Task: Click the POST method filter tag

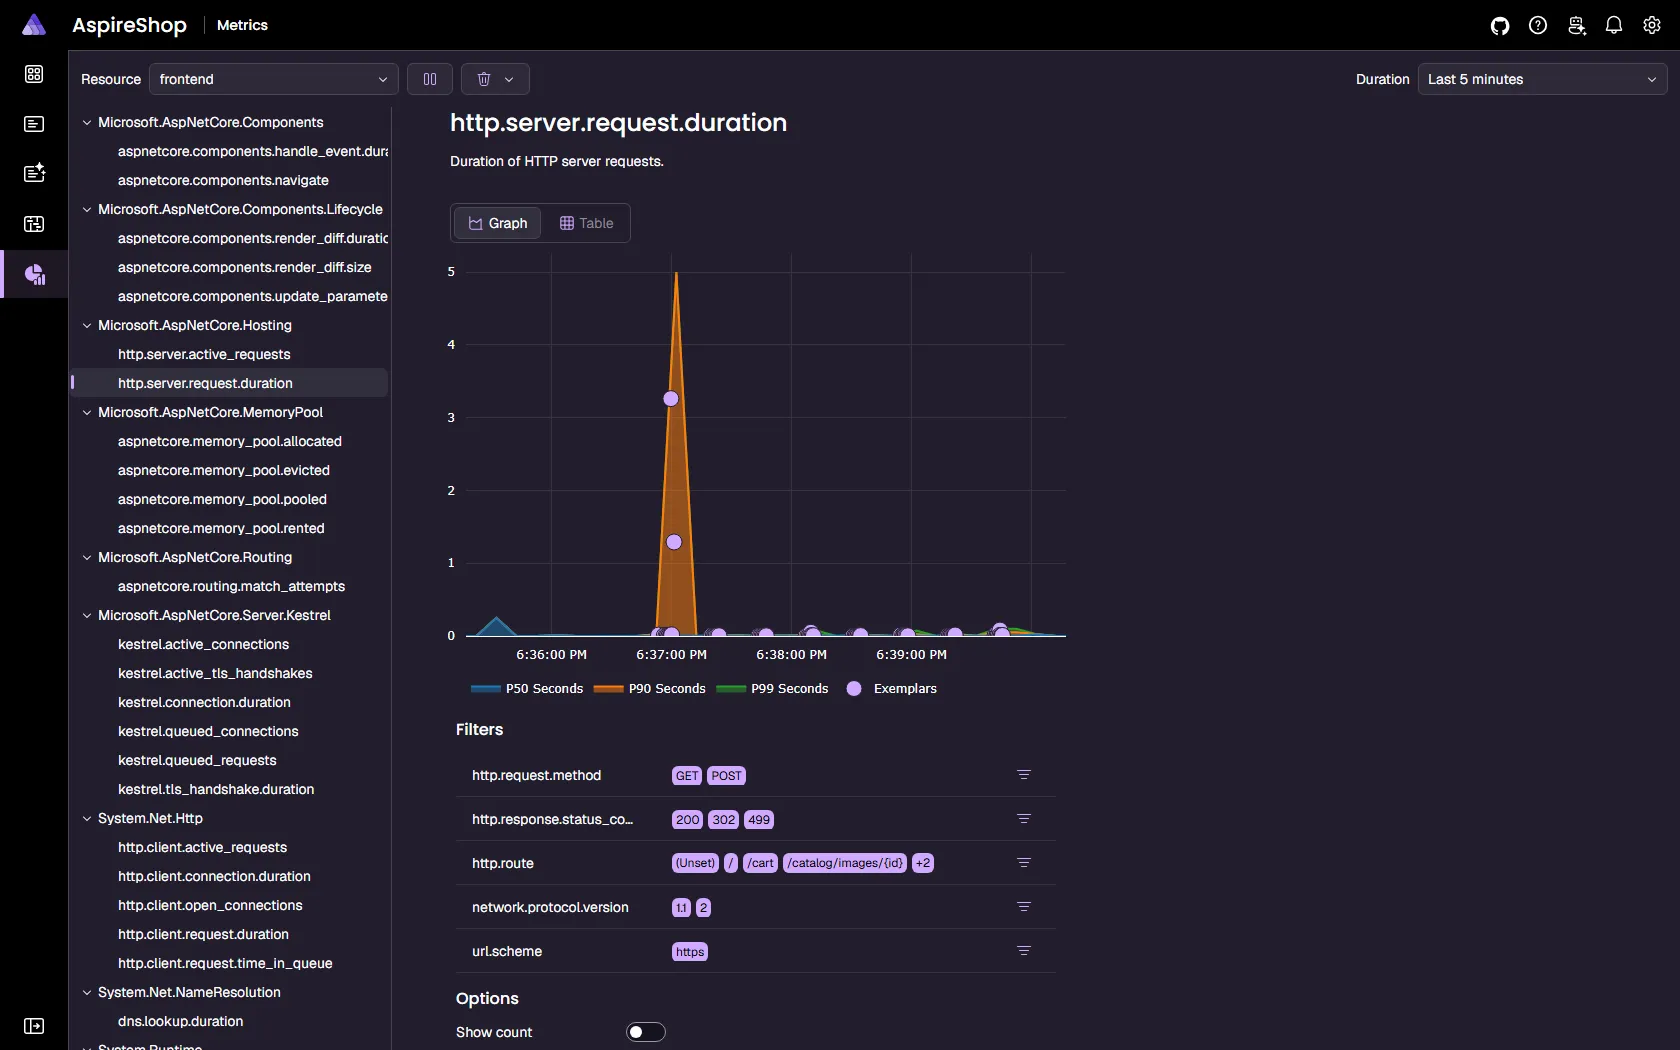Action: click(x=726, y=776)
